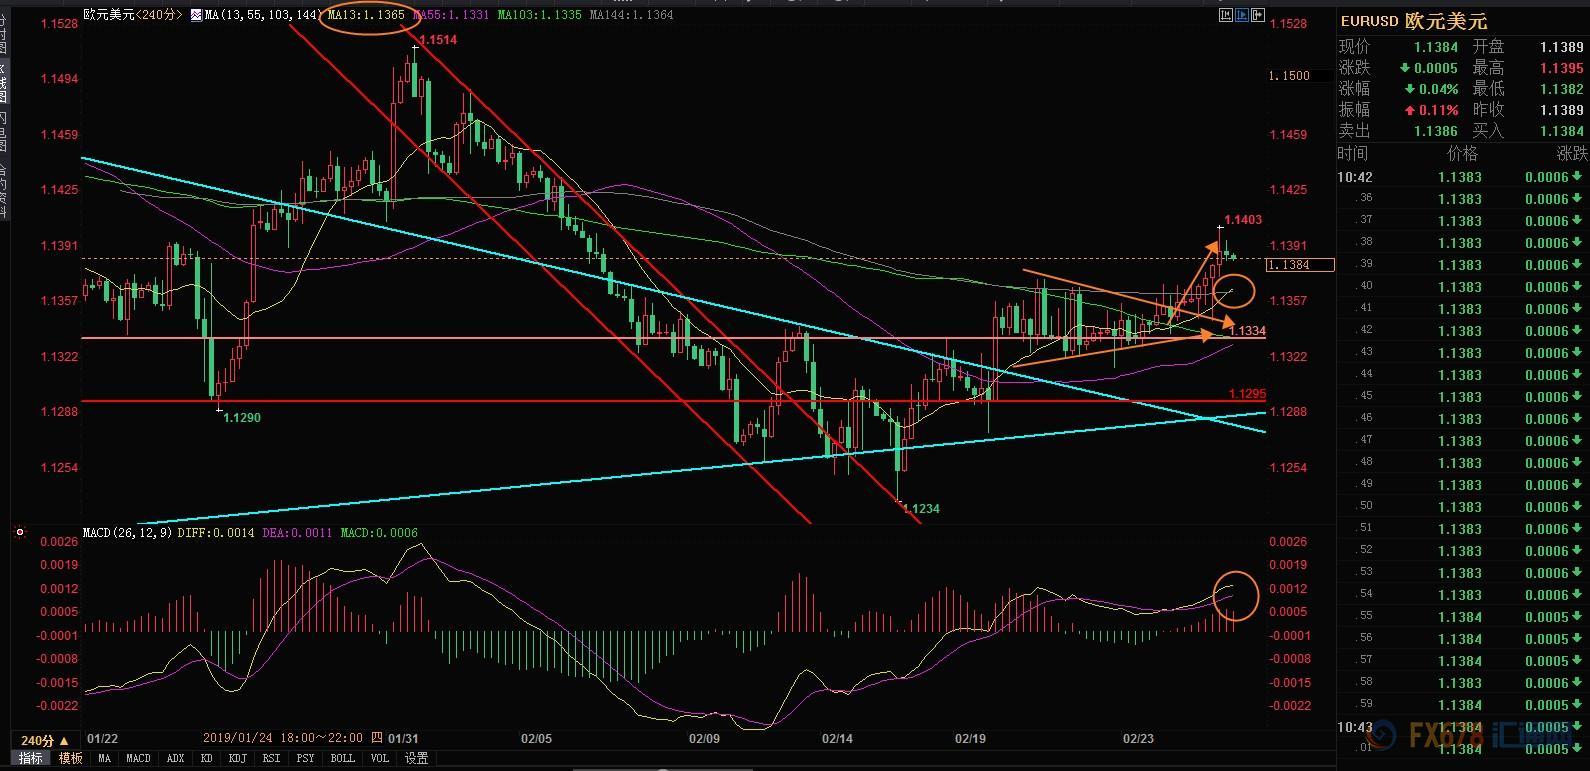Click the 开盘 value 1.1389
The height and width of the screenshot is (771, 1590).
1562,47
